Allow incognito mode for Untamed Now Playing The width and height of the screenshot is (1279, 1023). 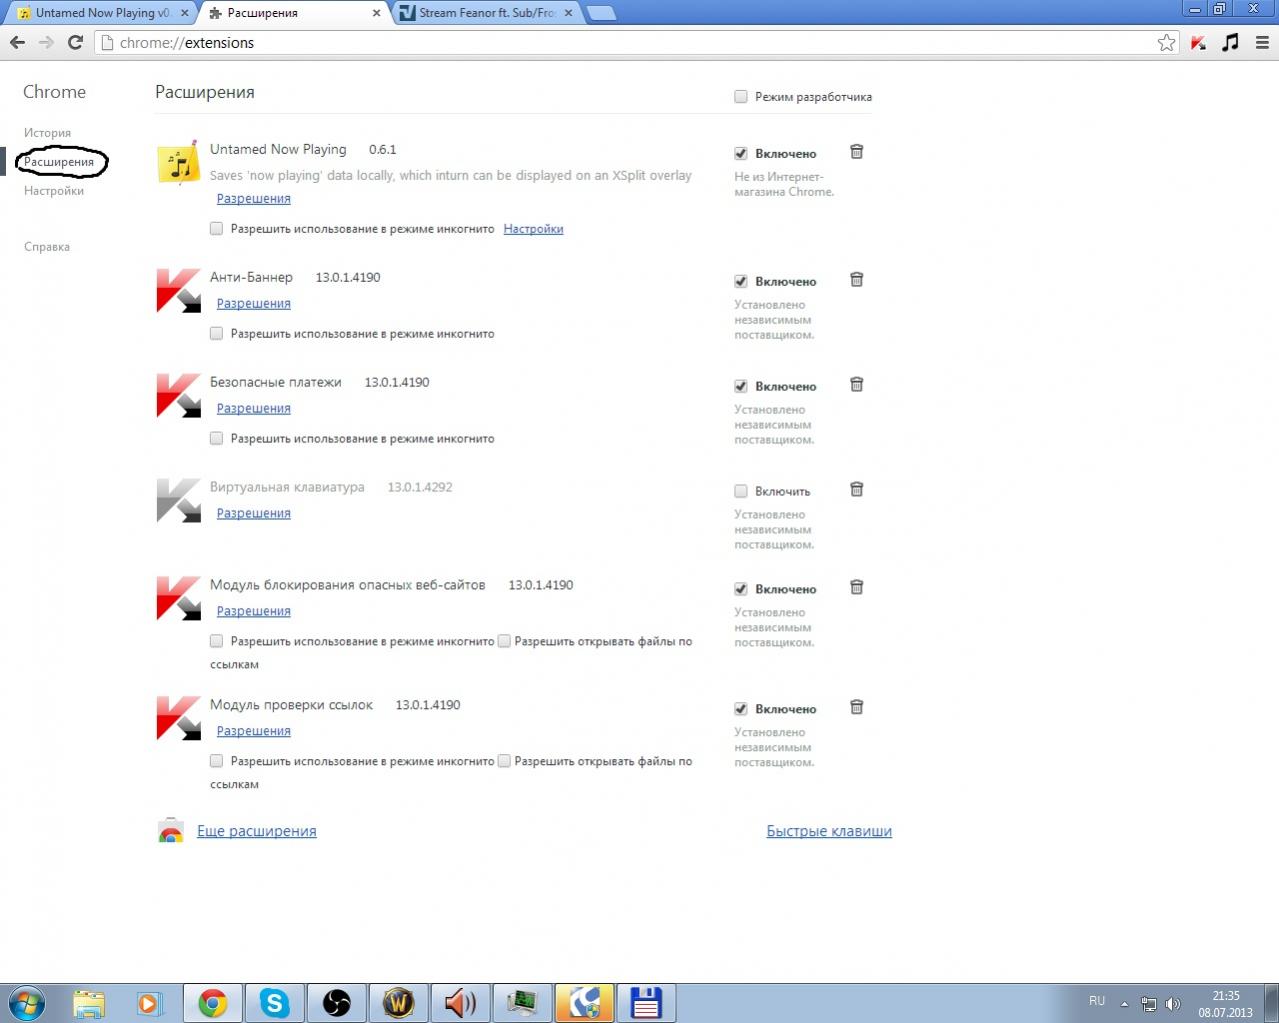pos(216,229)
